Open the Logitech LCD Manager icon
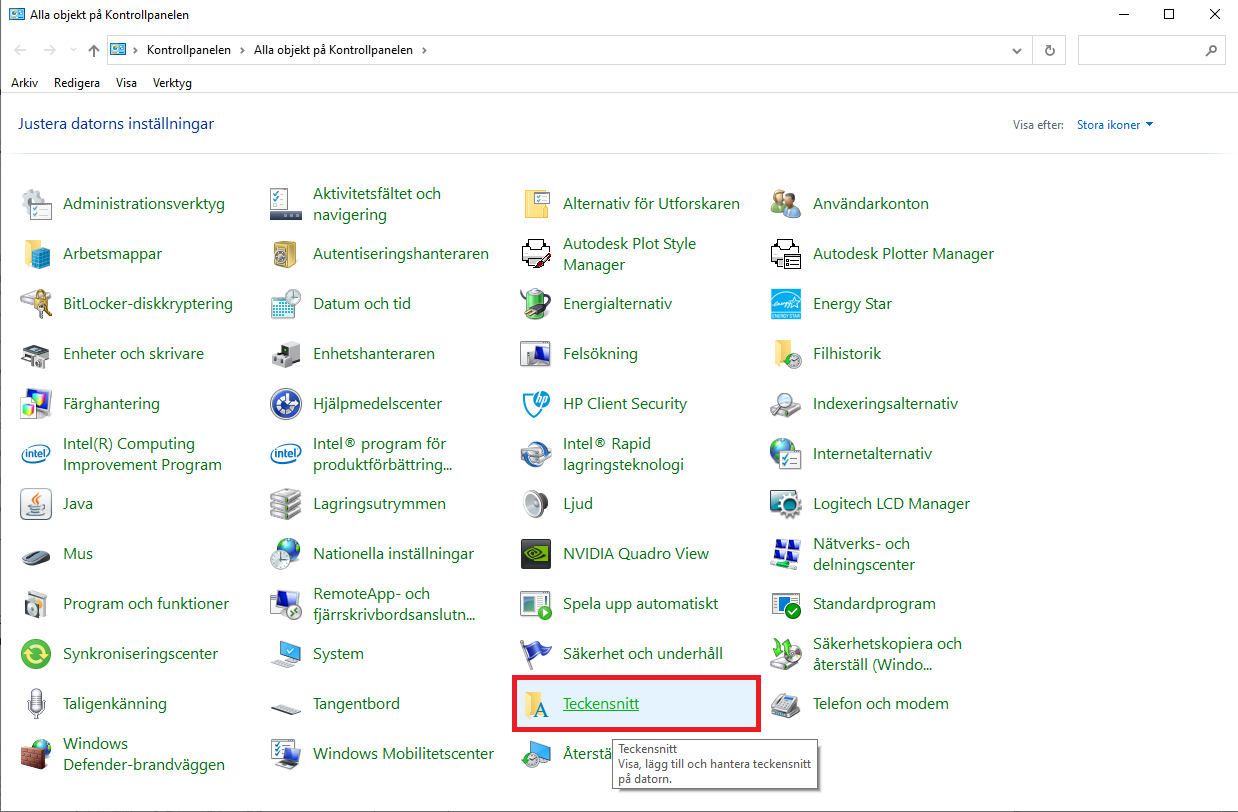This screenshot has height=812, width=1238. click(x=786, y=504)
